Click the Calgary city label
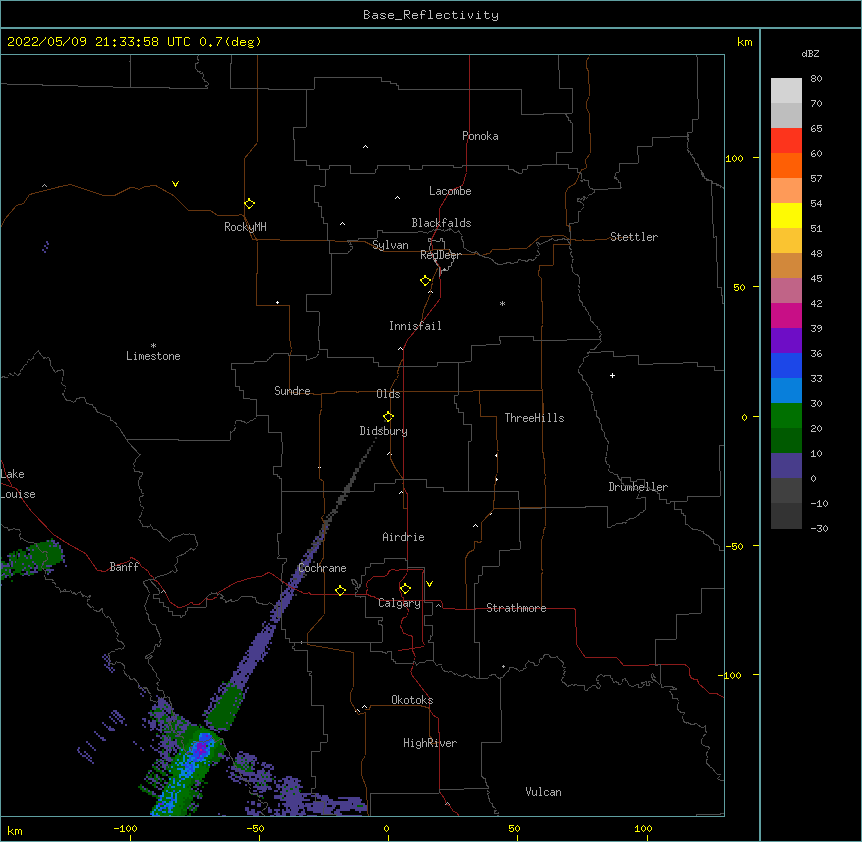 pos(399,603)
